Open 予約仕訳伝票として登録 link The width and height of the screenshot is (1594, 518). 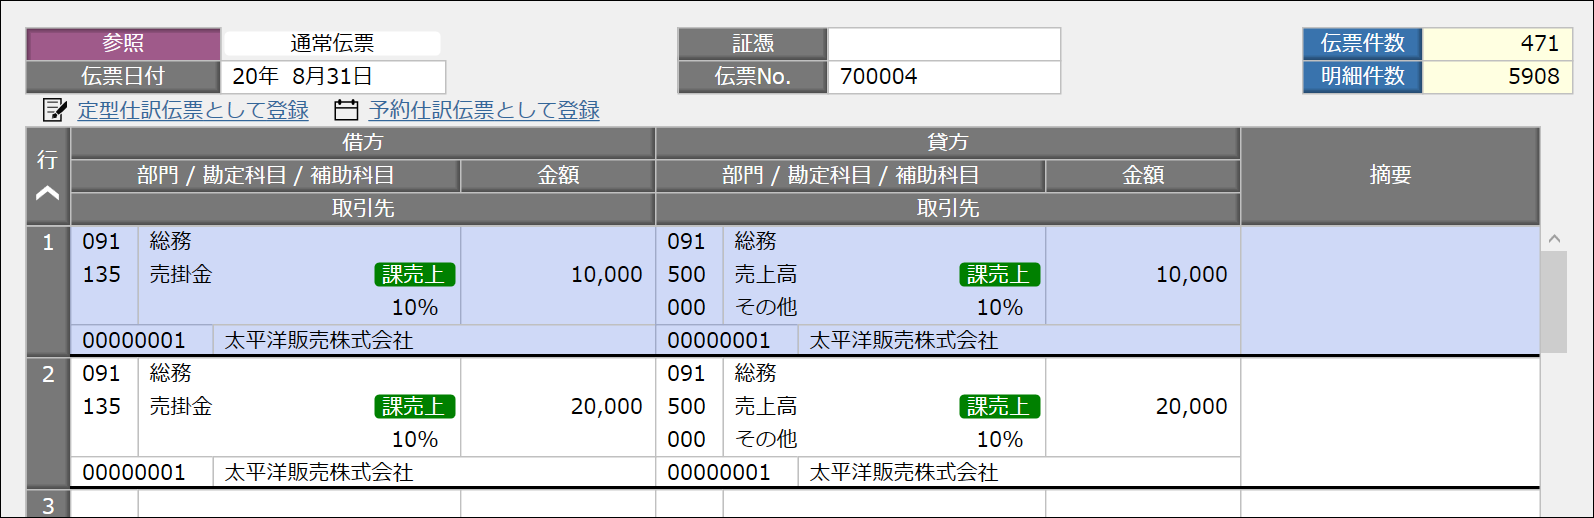[484, 110]
